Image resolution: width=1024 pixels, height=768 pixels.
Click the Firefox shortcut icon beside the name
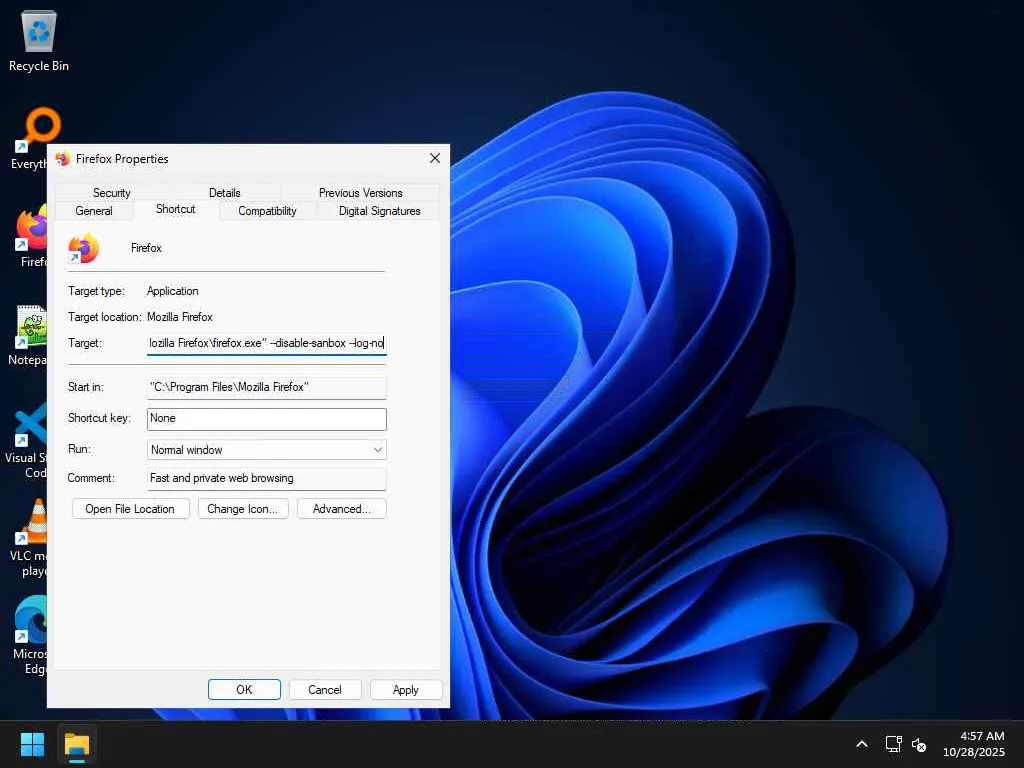pos(84,248)
